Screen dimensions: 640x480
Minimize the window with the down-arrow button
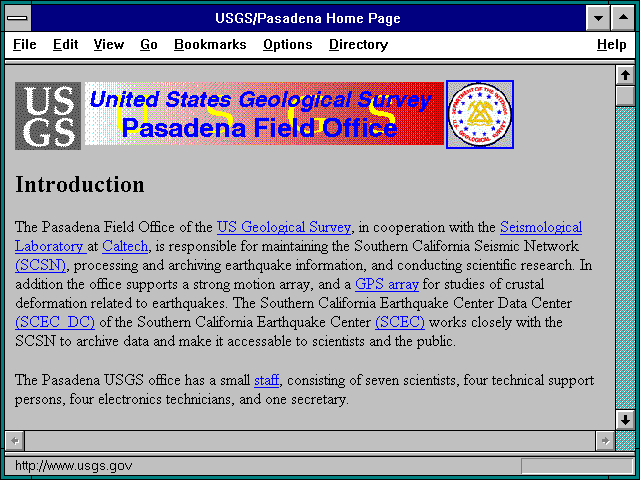598,18
